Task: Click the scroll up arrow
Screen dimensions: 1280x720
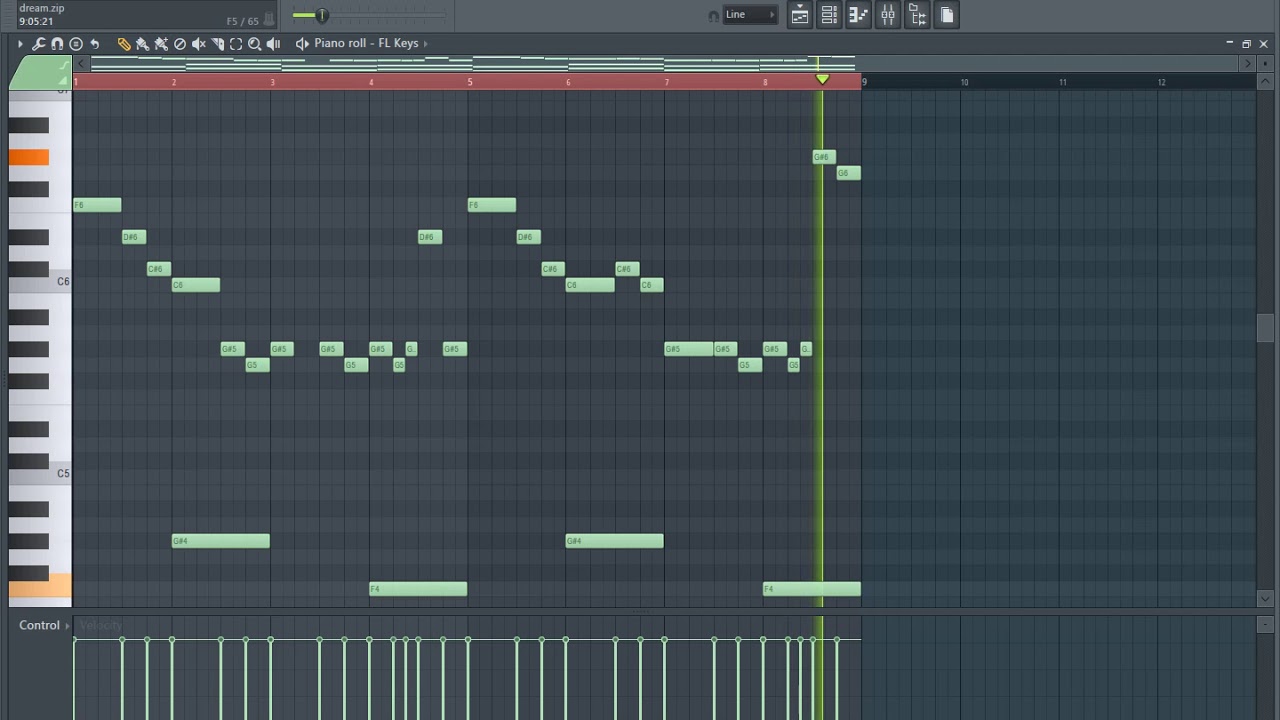Action: (1266, 82)
